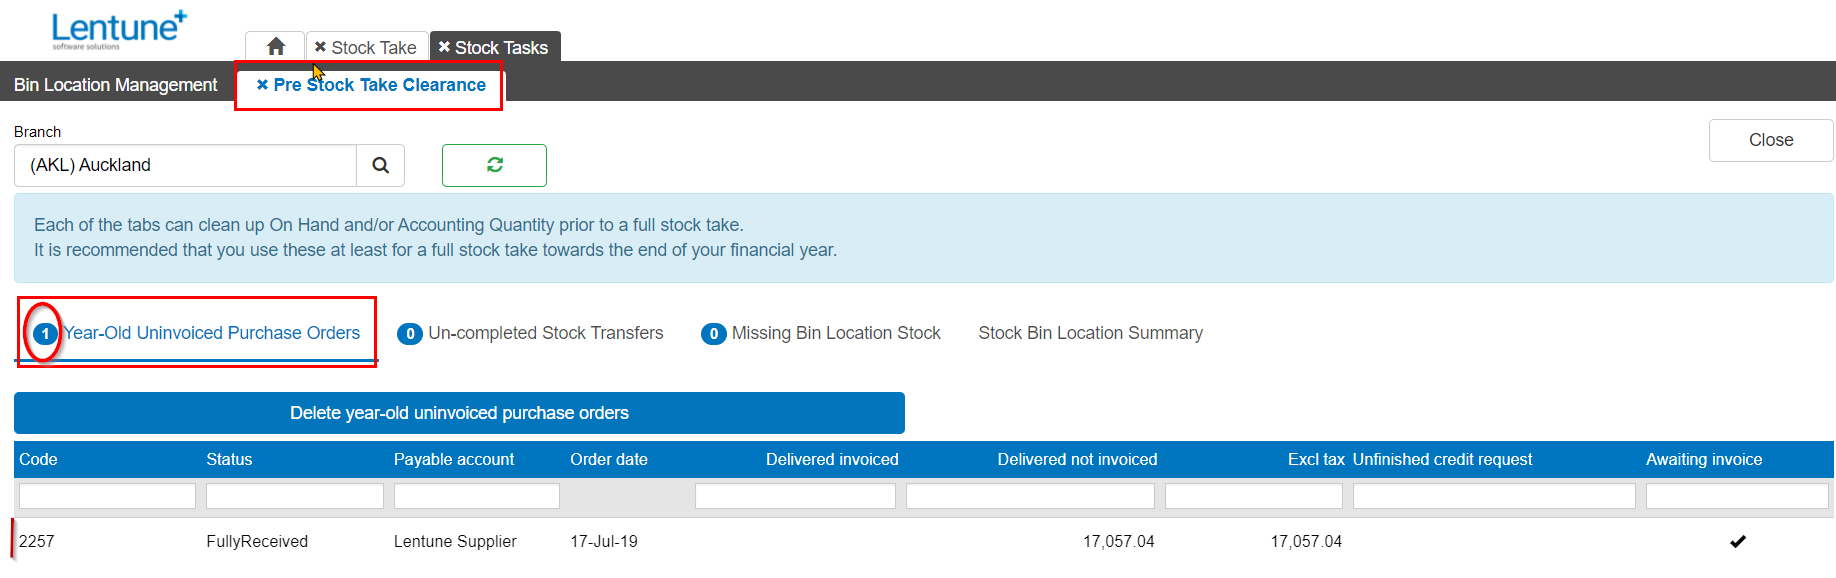Click the count badge on Un-completed Stock Transfers

(x=410, y=334)
